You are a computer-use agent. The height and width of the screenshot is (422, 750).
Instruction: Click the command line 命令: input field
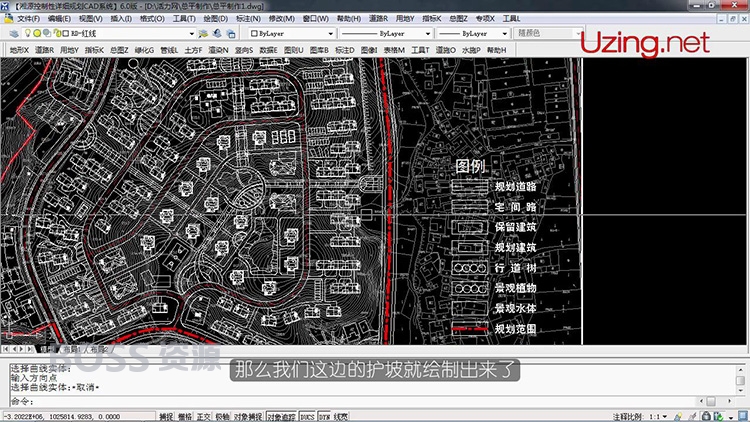pyautogui.click(x=354, y=401)
